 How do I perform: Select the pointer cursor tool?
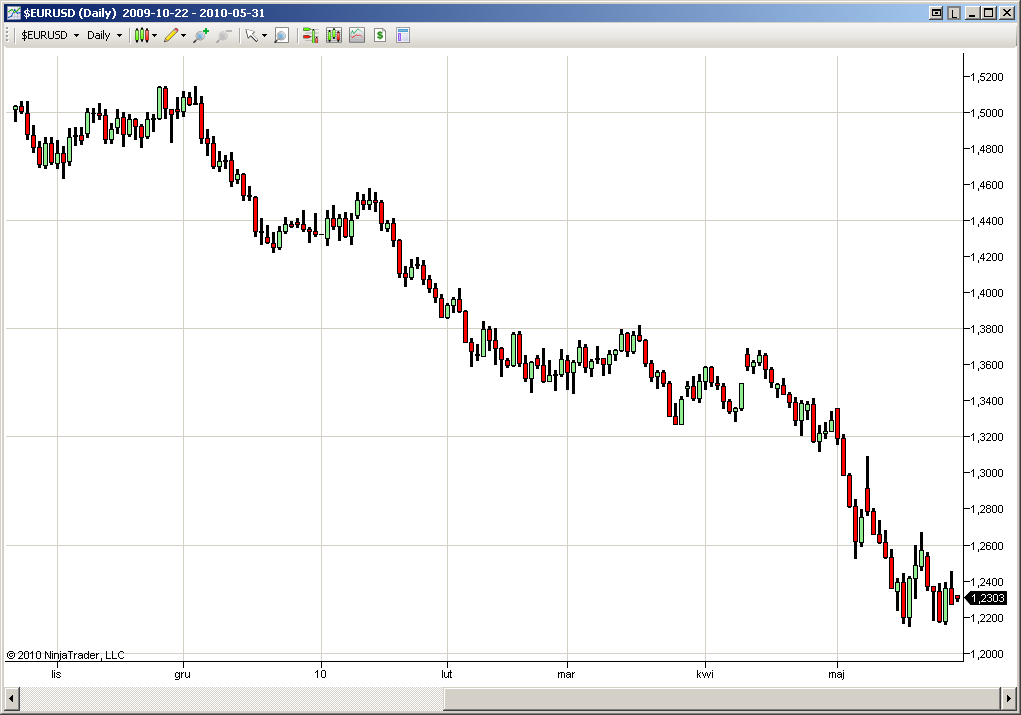pyautogui.click(x=252, y=35)
